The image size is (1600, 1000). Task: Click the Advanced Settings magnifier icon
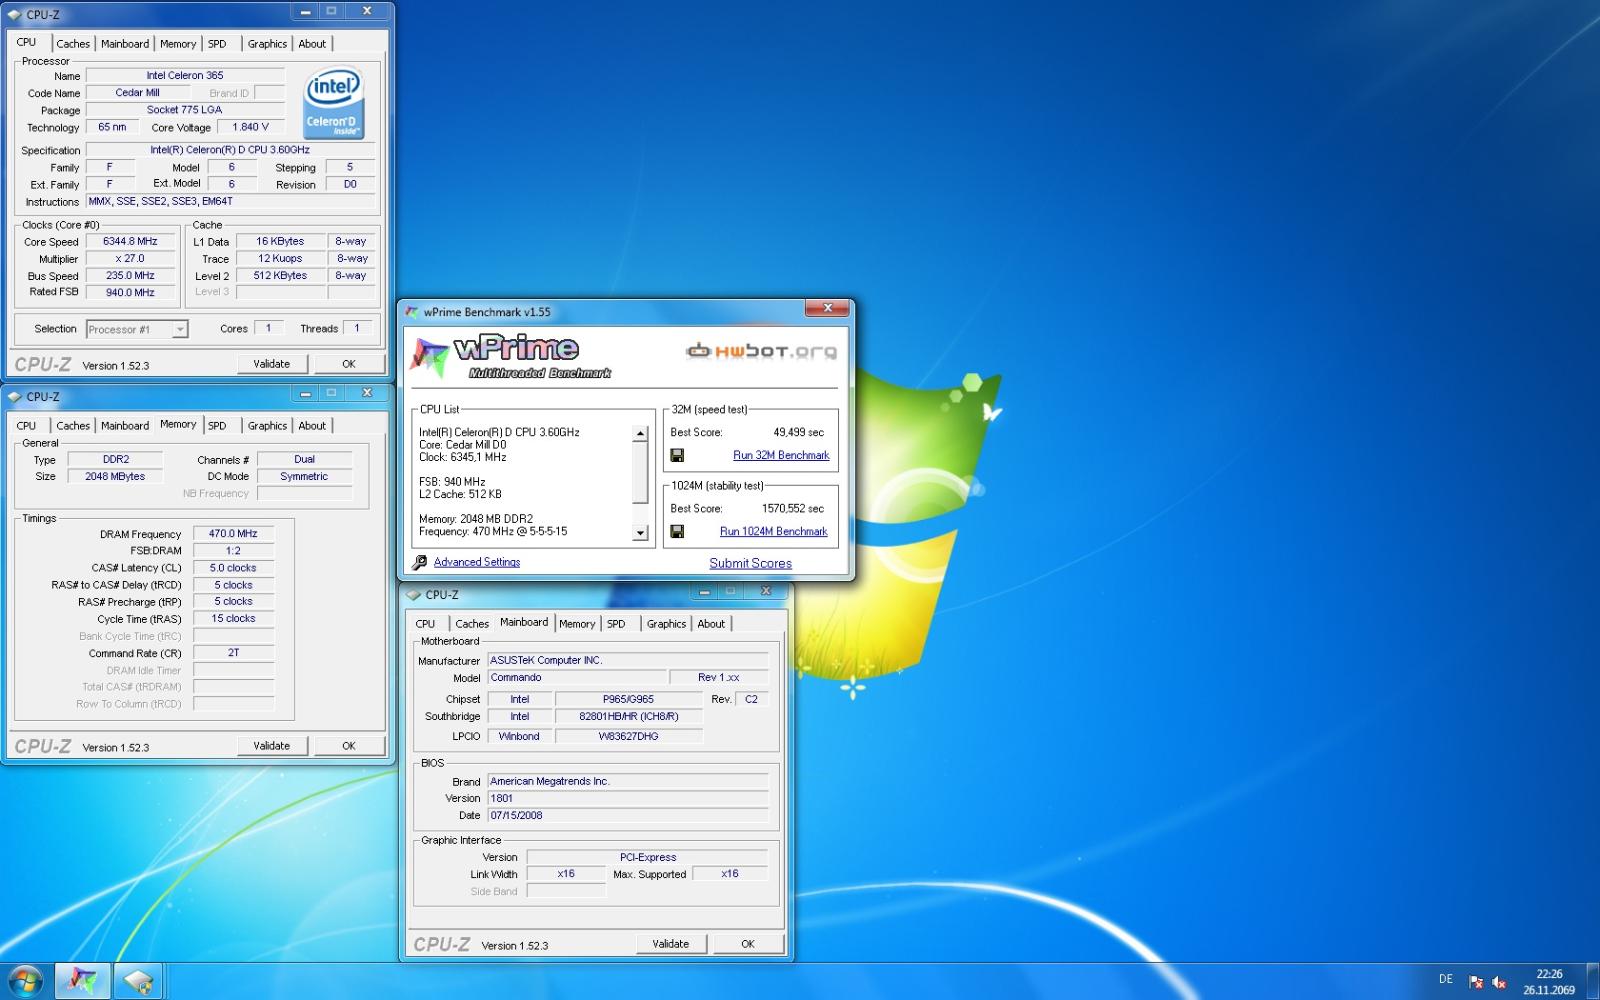(x=420, y=563)
